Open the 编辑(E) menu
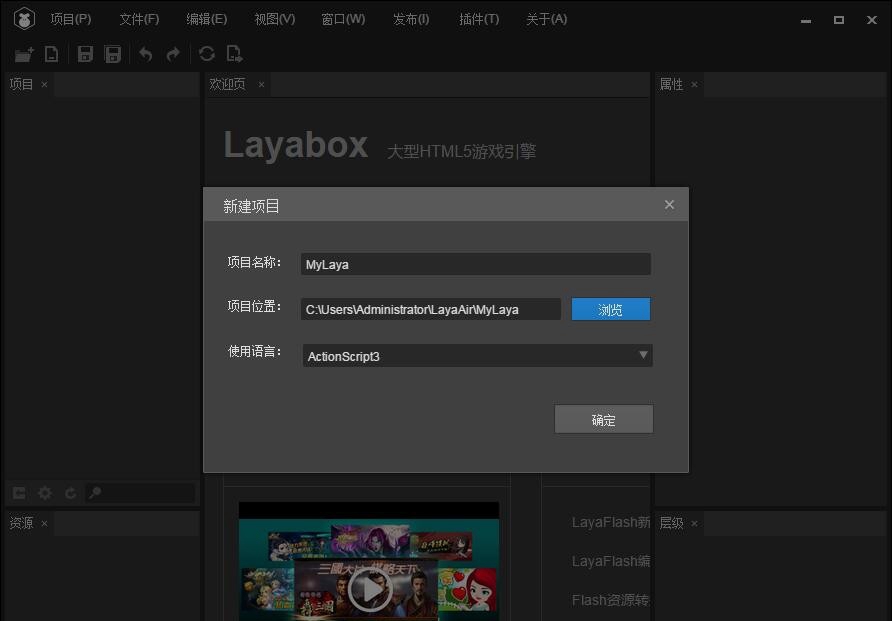Screen dimensions: 892x621 pyautogui.click(x=207, y=19)
